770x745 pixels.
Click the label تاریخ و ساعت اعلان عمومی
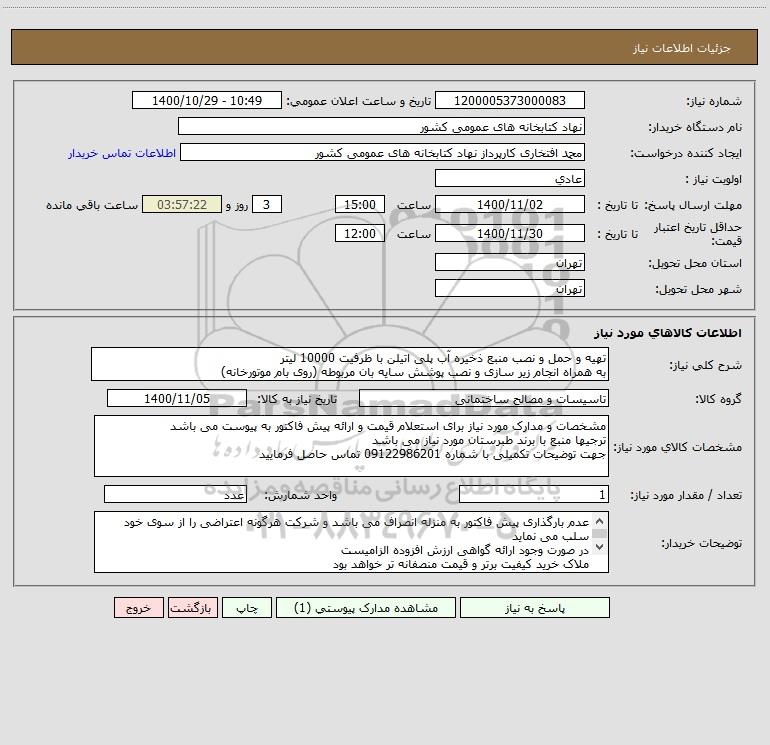(358, 101)
